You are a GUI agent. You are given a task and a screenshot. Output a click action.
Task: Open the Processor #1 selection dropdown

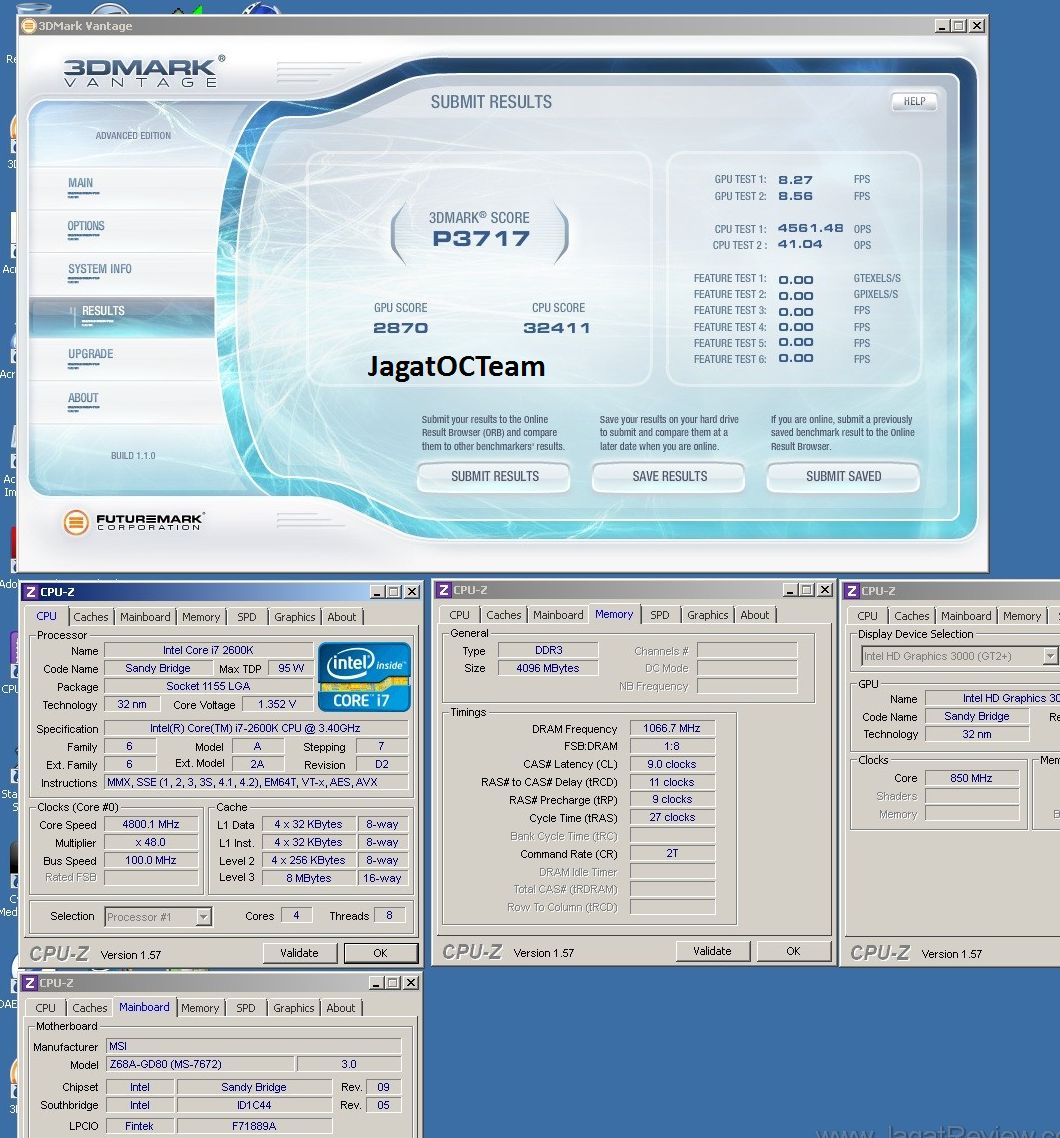[x=203, y=916]
